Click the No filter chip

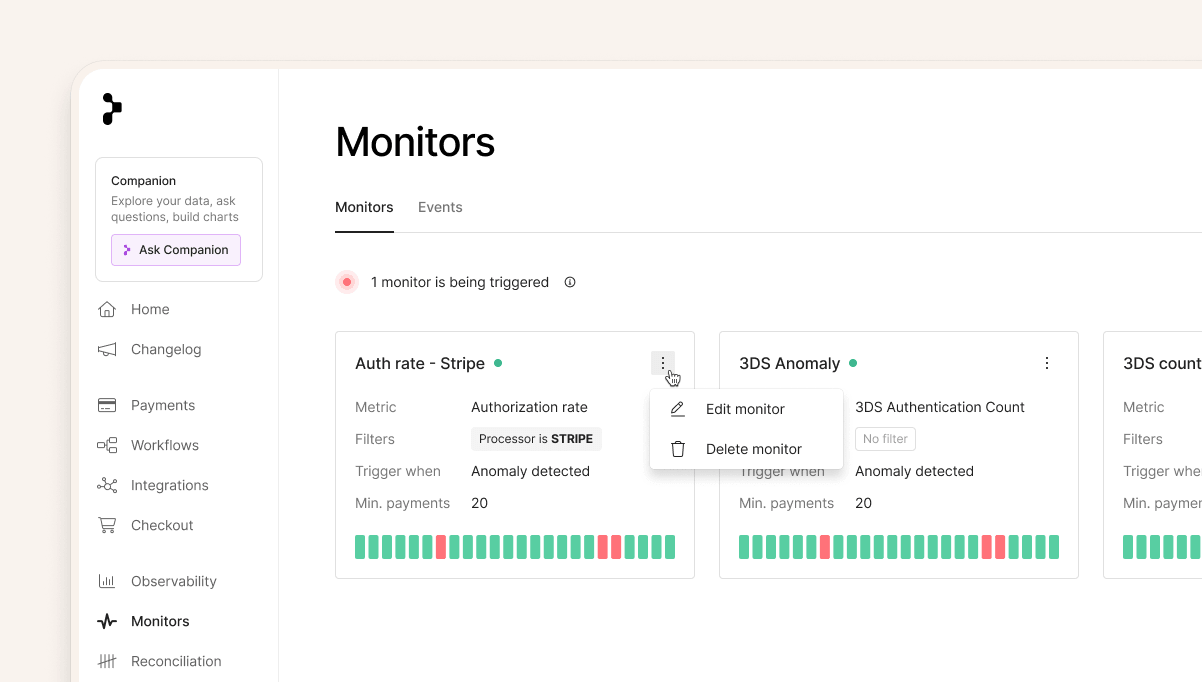pyautogui.click(x=885, y=439)
